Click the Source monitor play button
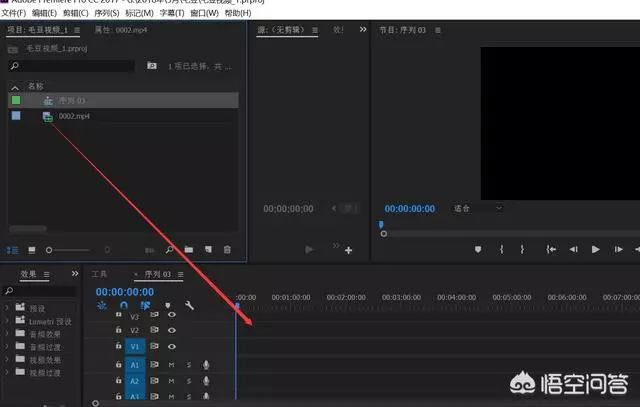 309,249
